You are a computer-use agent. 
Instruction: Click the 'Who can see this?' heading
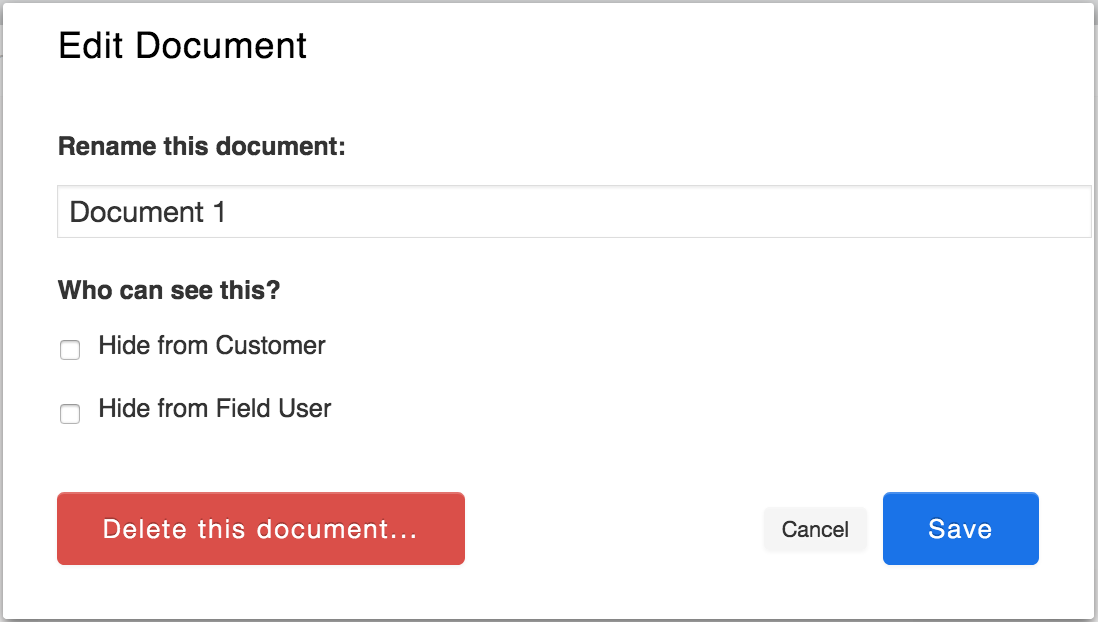(x=169, y=291)
